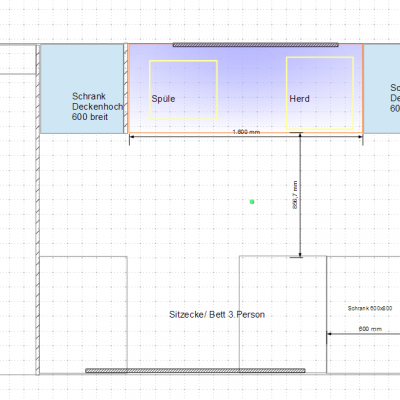Click the 600 mm dimension label

click(370, 329)
